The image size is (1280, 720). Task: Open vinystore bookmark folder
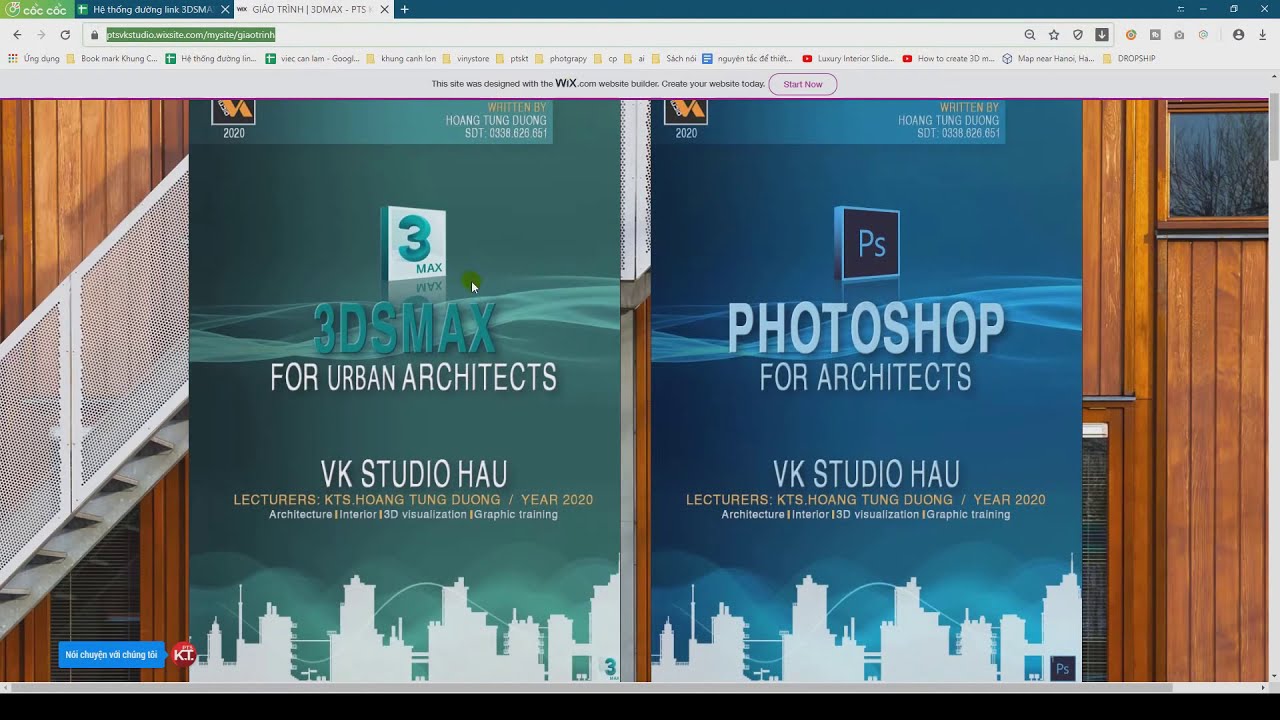click(466, 58)
